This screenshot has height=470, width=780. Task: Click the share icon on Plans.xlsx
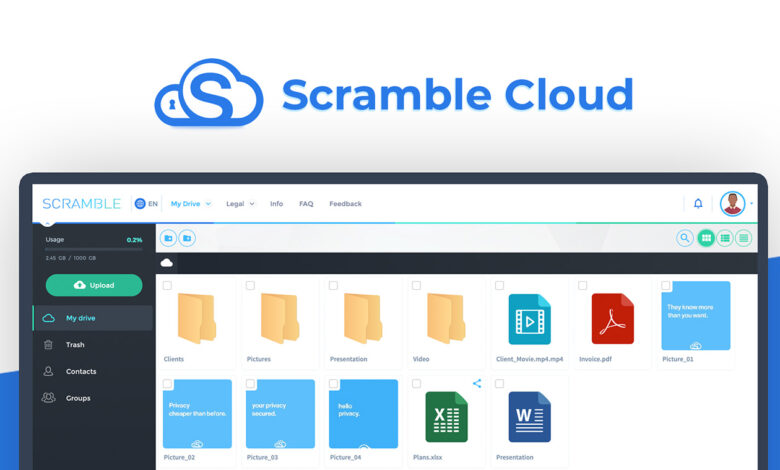[477, 383]
